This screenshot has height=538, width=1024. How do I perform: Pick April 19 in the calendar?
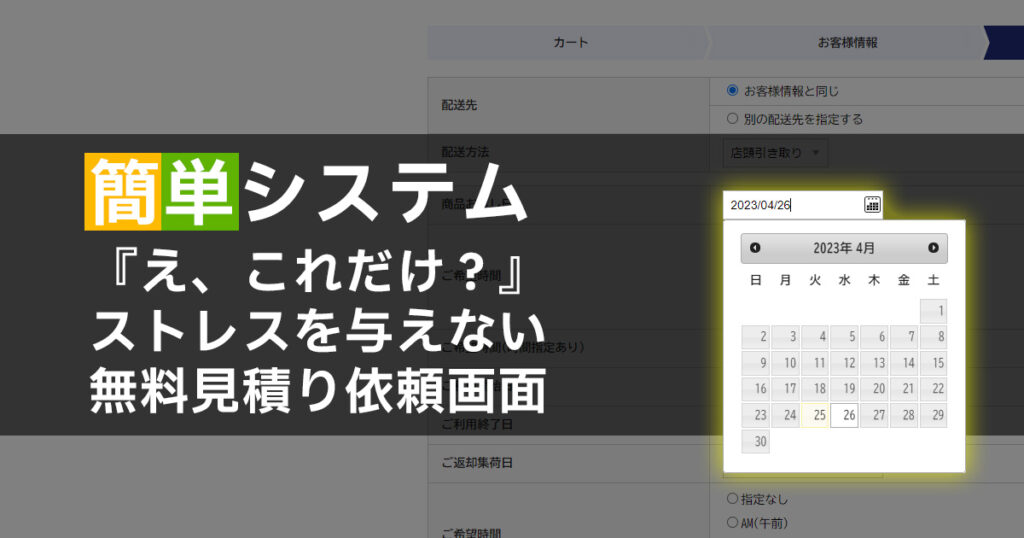click(844, 389)
